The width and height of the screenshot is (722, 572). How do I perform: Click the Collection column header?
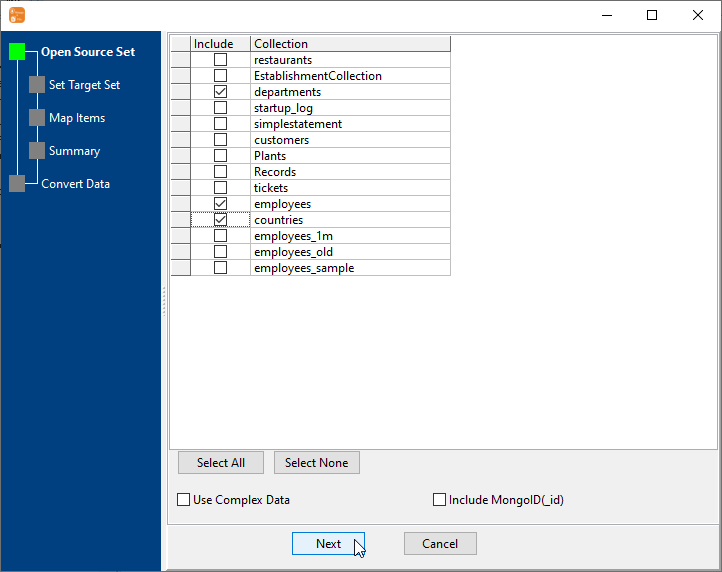click(350, 44)
